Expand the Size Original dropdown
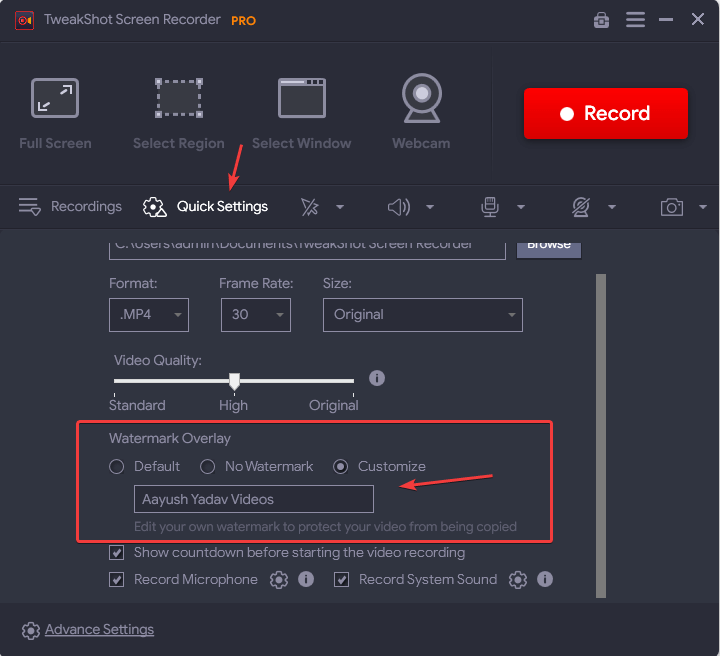This screenshot has width=720, height=656. (421, 315)
